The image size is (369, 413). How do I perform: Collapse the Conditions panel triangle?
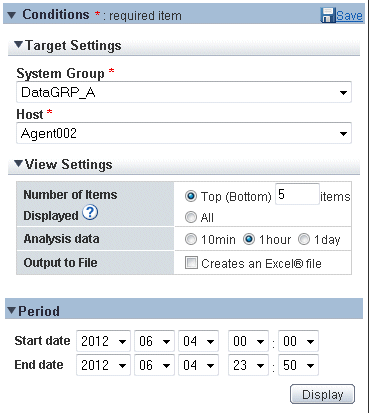(x=12, y=15)
